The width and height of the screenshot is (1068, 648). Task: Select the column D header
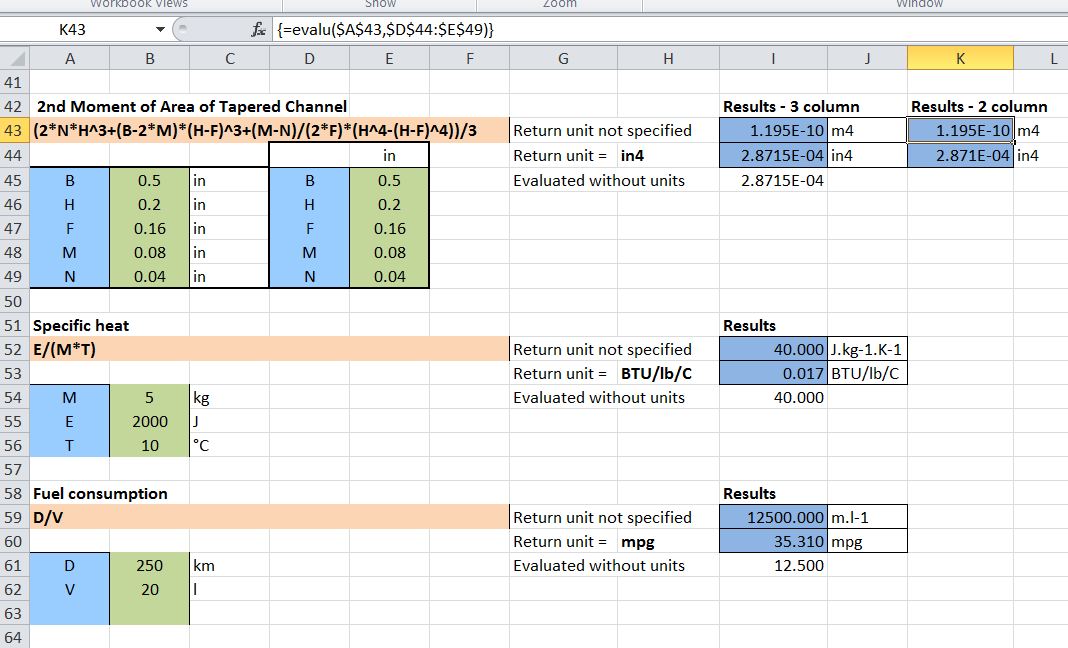coord(309,59)
